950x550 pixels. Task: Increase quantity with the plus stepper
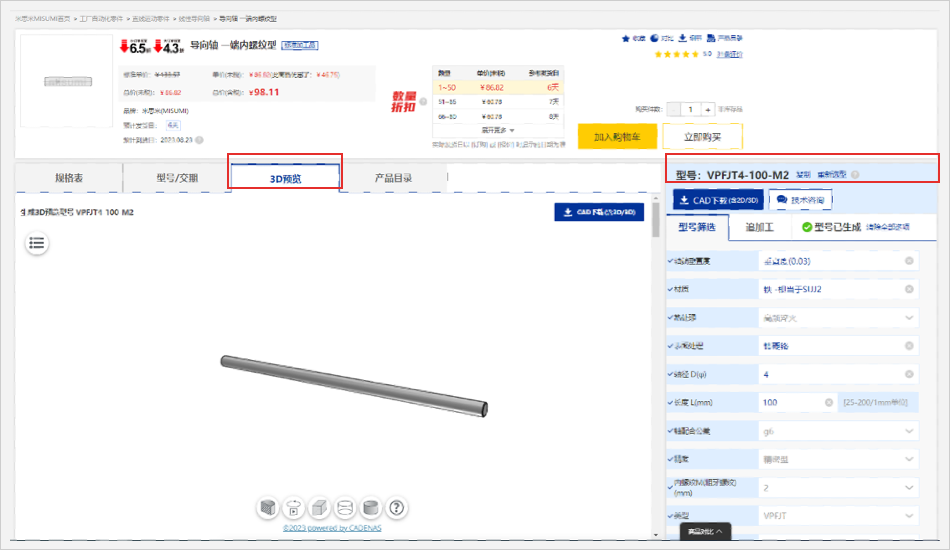click(707, 109)
